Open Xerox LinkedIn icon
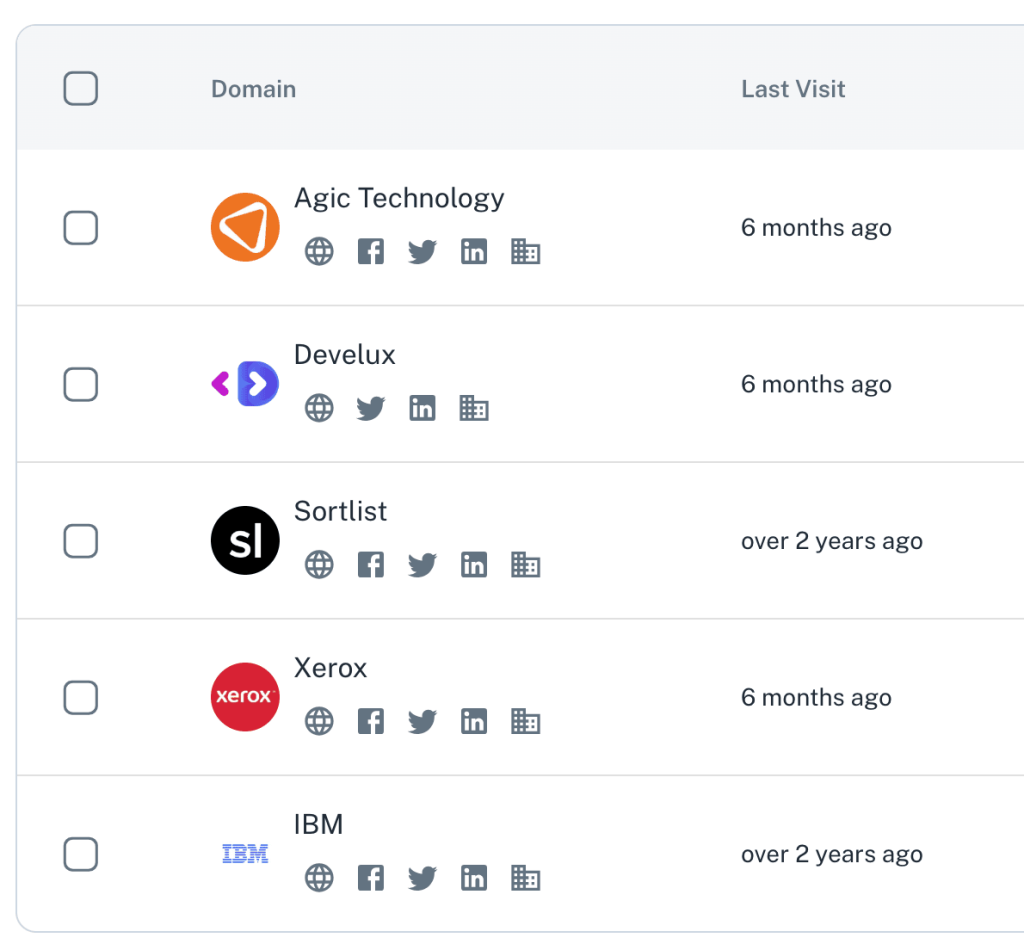The height and width of the screenshot is (950, 1024). pos(474,721)
